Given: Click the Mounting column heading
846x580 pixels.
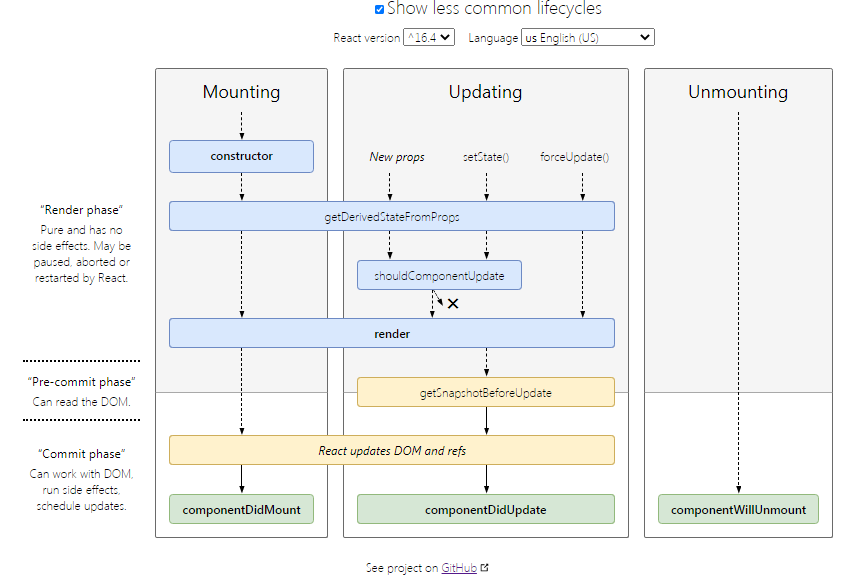Looking at the screenshot, I should pos(241,92).
